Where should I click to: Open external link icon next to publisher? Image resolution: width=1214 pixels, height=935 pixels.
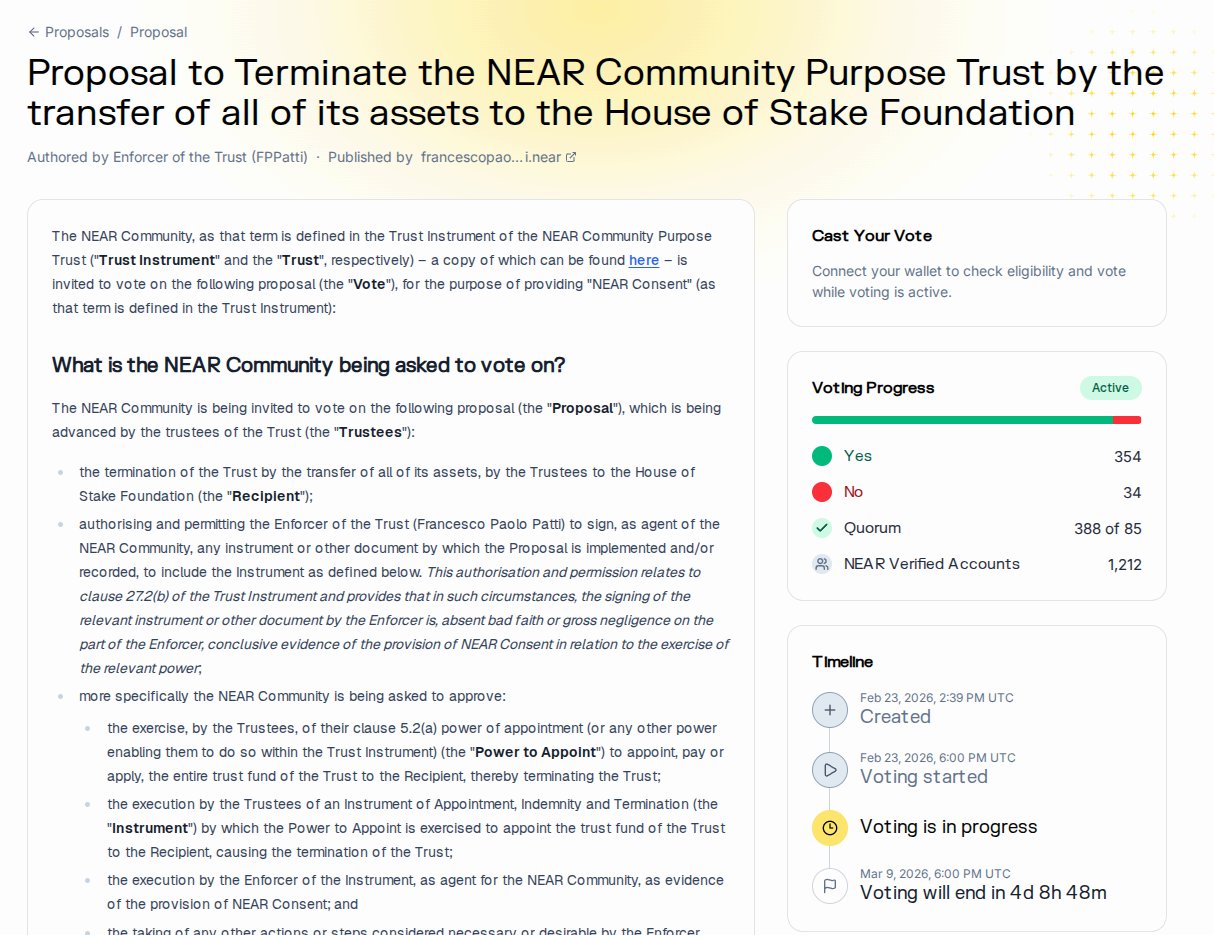[x=571, y=157]
